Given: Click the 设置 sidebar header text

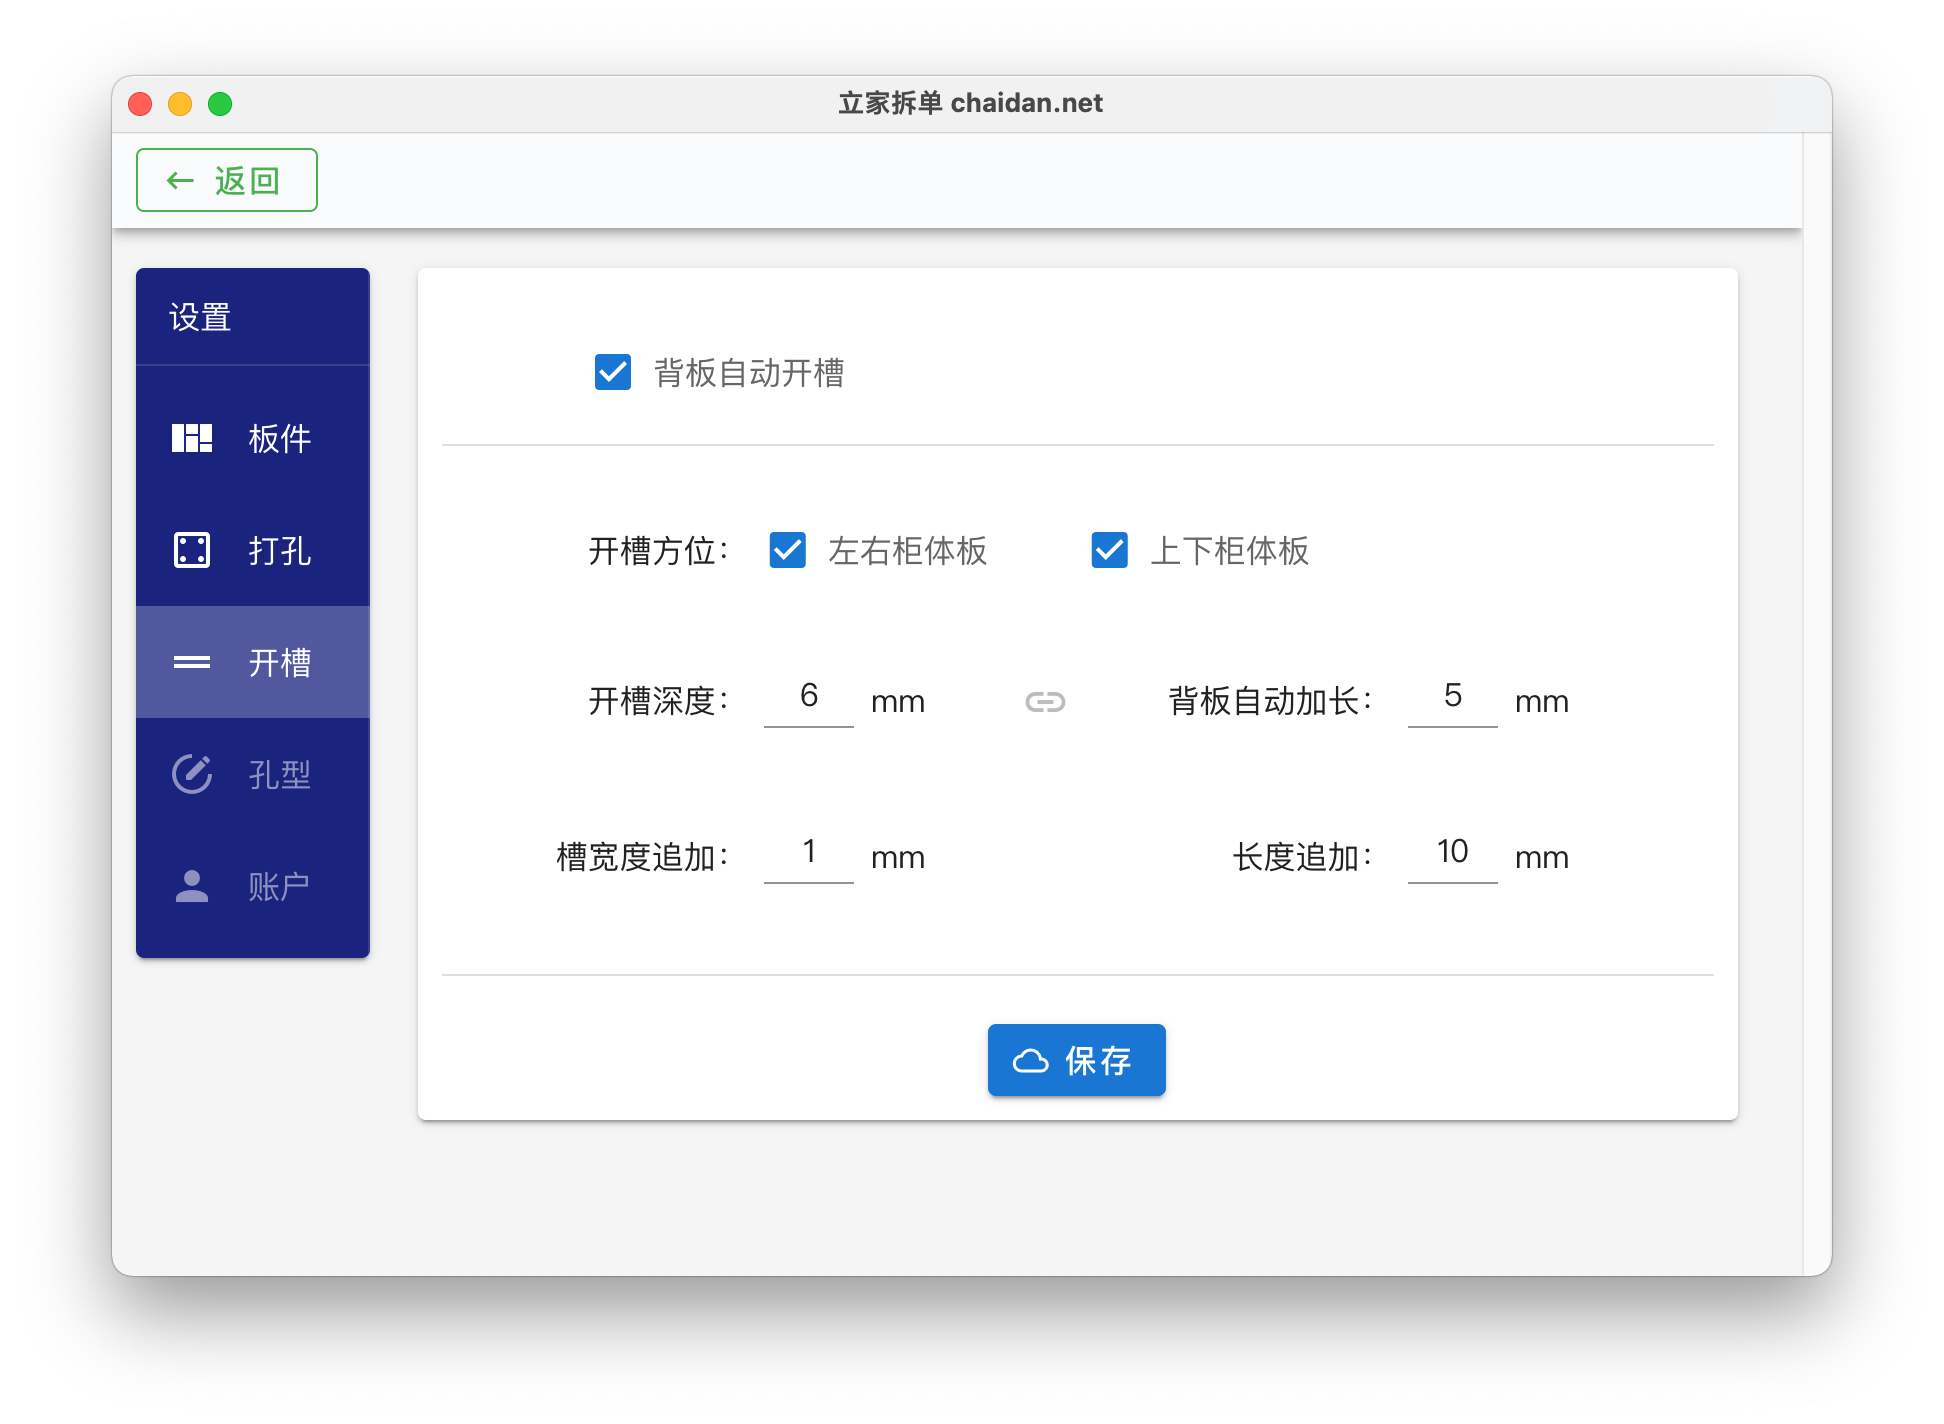Looking at the screenshot, I should point(200,317).
